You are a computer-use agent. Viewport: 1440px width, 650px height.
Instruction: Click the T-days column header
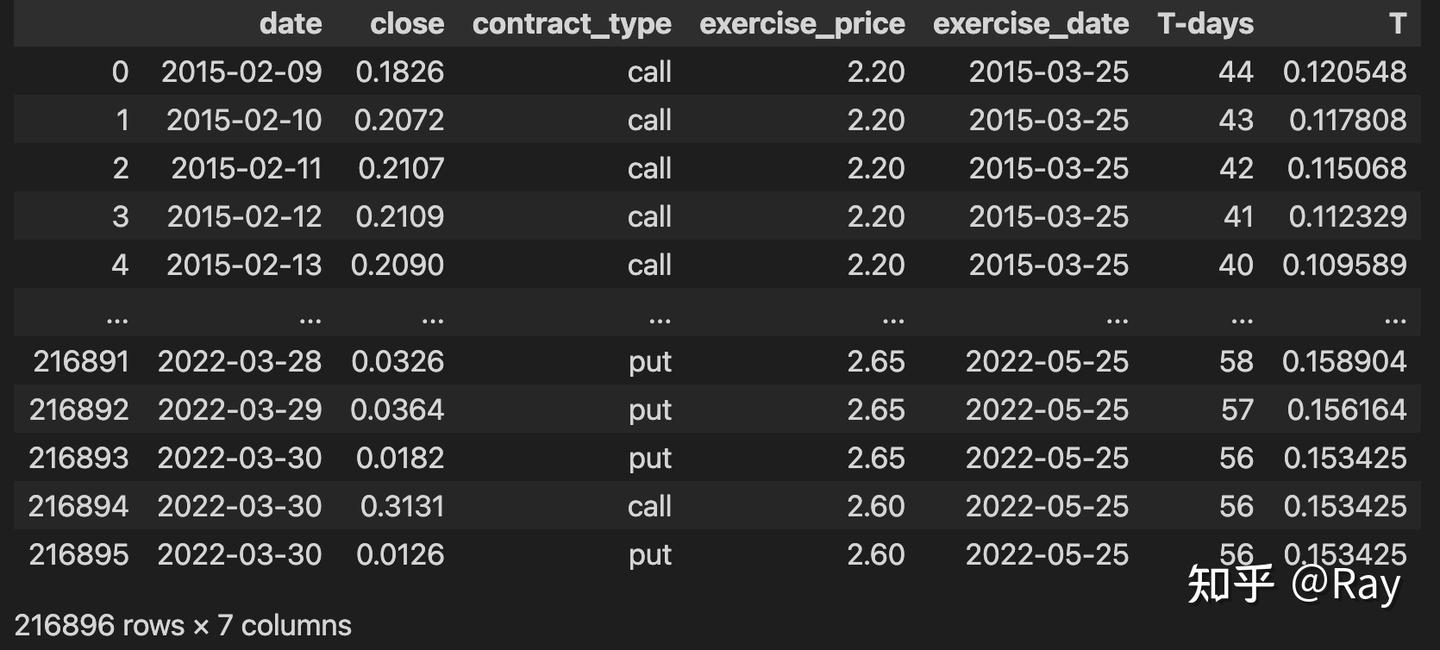(1205, 24)
